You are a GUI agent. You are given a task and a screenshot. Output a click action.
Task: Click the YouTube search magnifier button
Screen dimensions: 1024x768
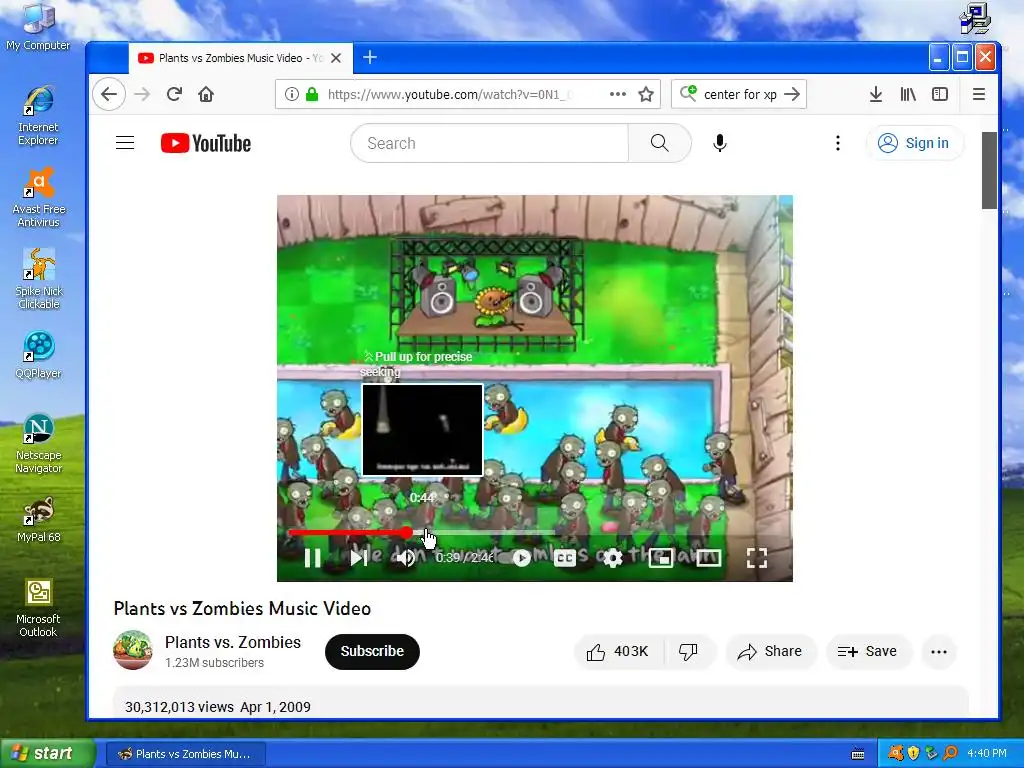(x=660, y=143)
